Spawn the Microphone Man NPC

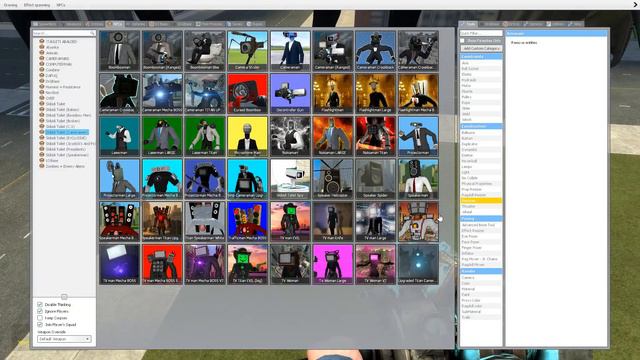247,136
